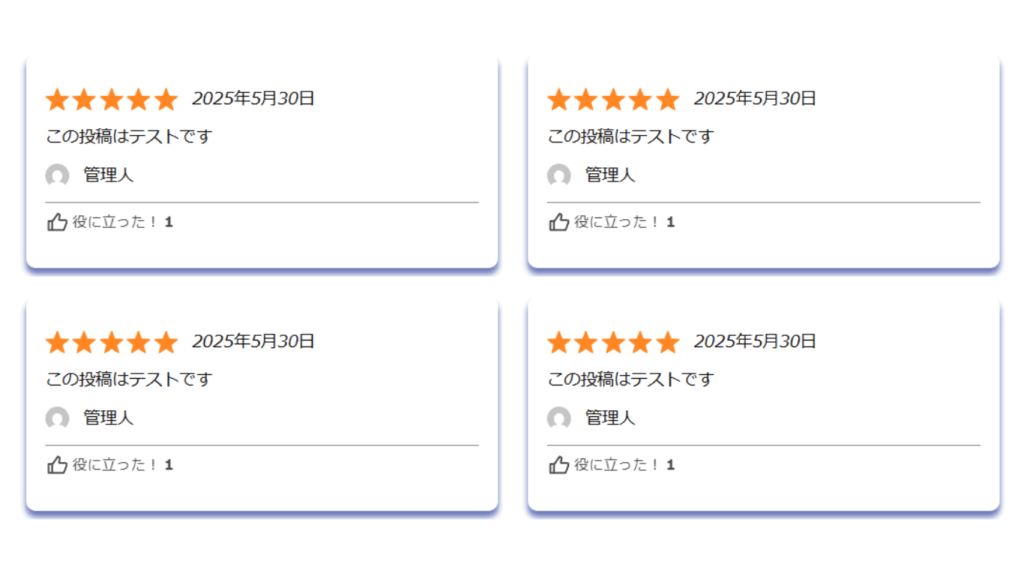The width and height of the screenshot is (1024, 576).
Task: Open 管理人 author name in bottom-left card
Action: pyautogui.click(x=108, y=418)
